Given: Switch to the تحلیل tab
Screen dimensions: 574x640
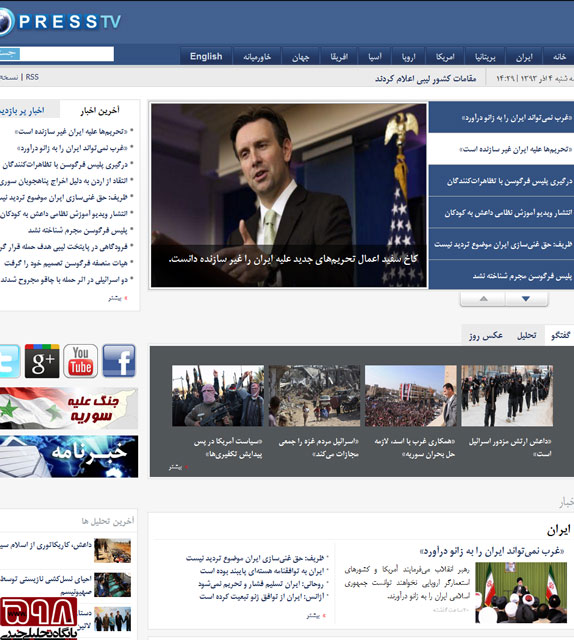Looking at the screenshot, I should (527, 336).
